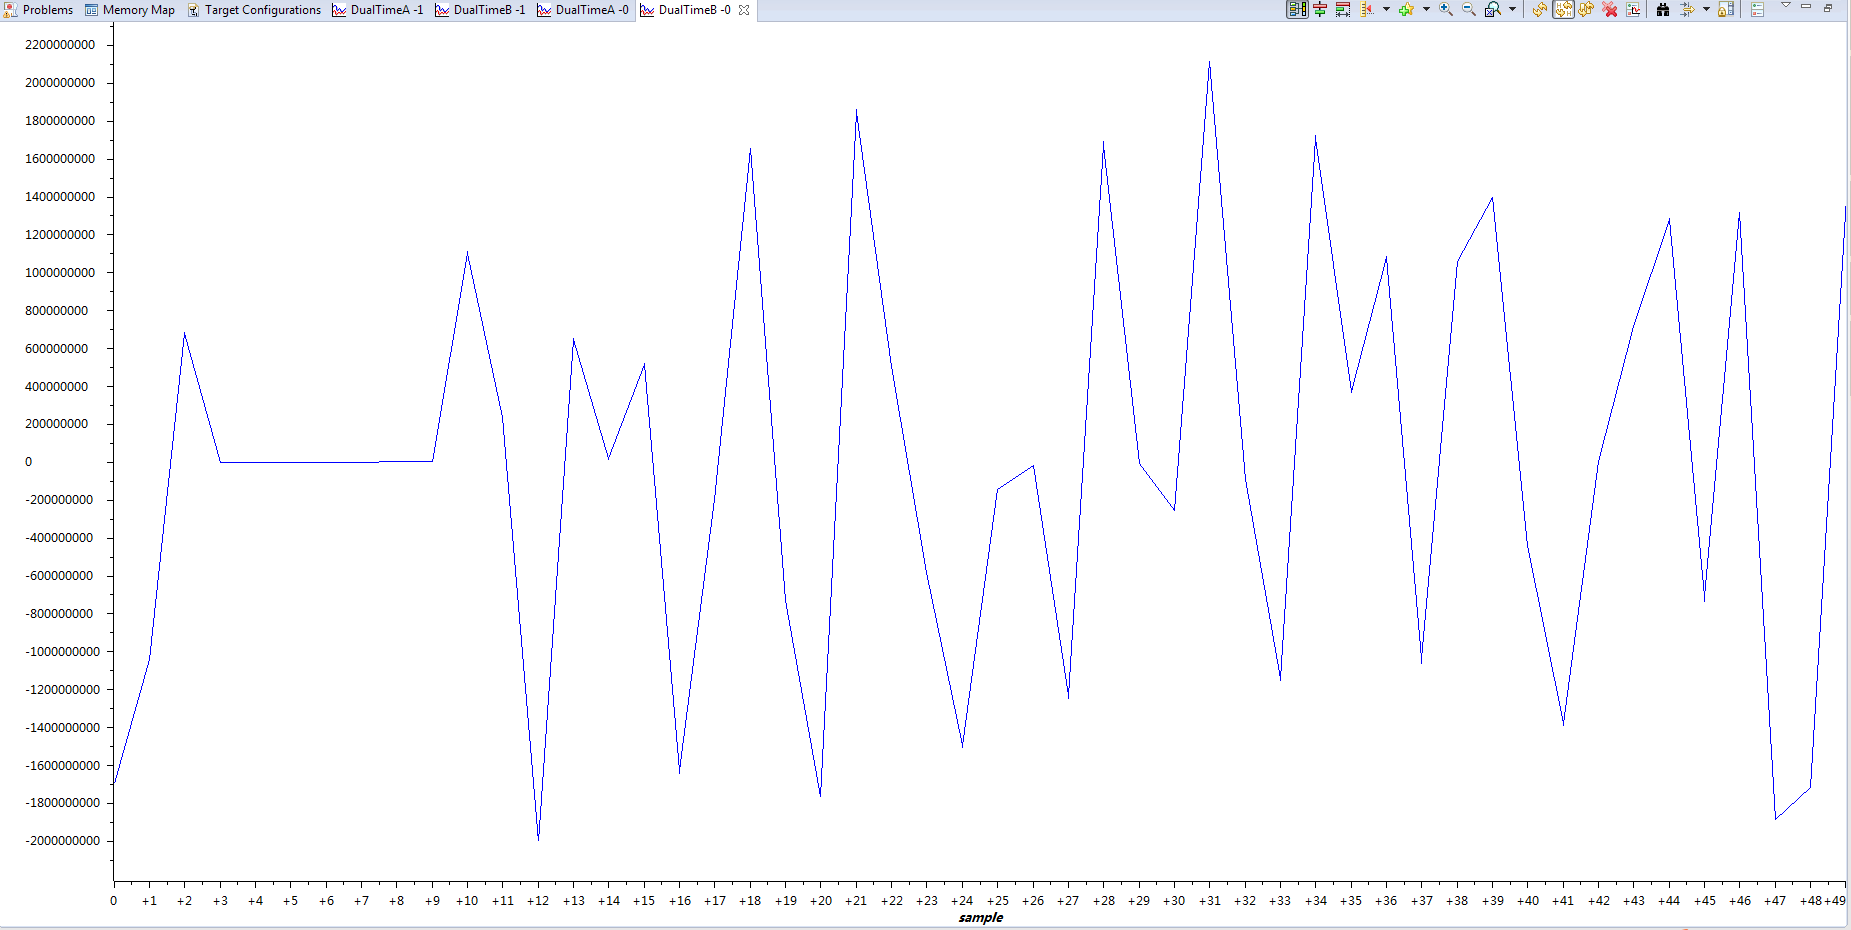The height and width of the screenshot is (930, 1851).
Task: Switch to the DualTimeA -0 graph tab
Action: 592,10
